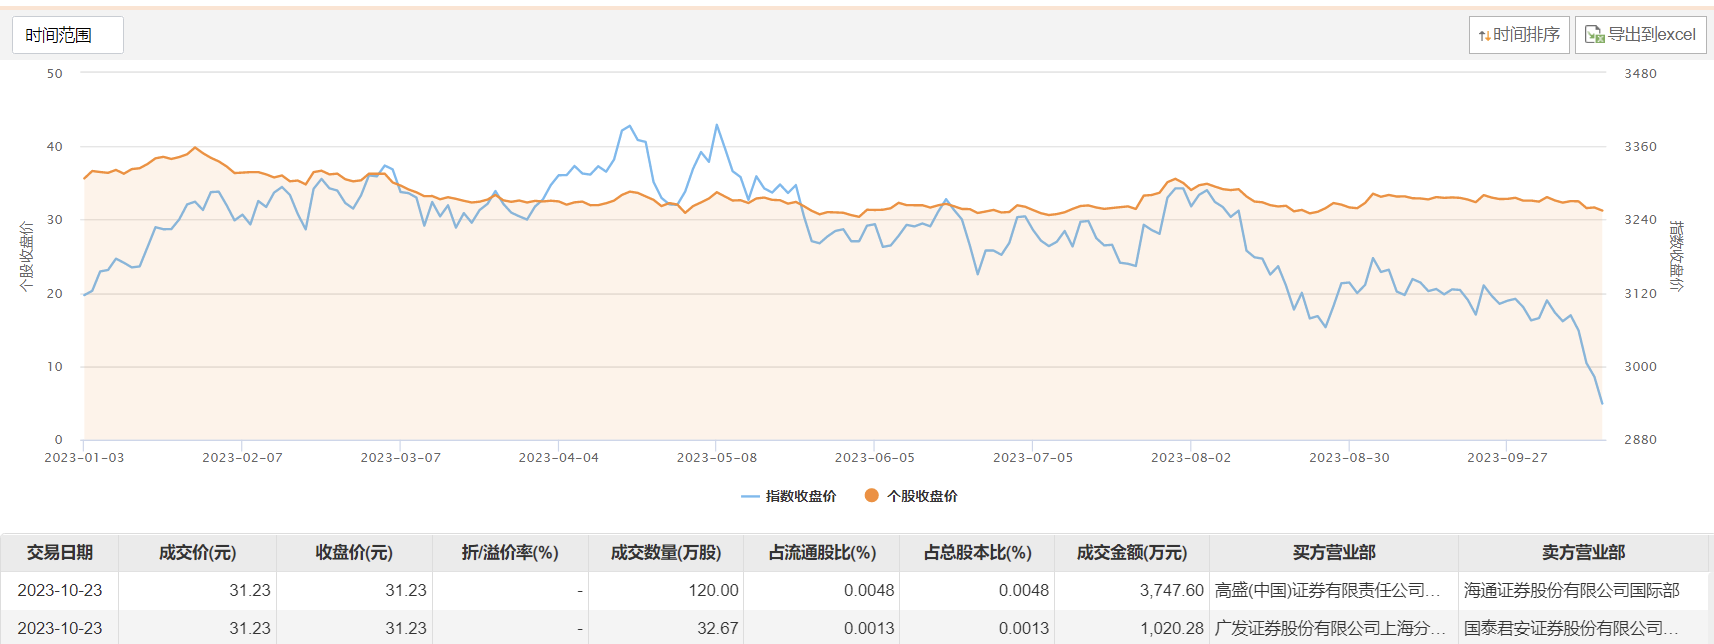Select the 交易日期 column header
Image resolution: width=1714 pixels, height=644 pixels.
[60, 553]
